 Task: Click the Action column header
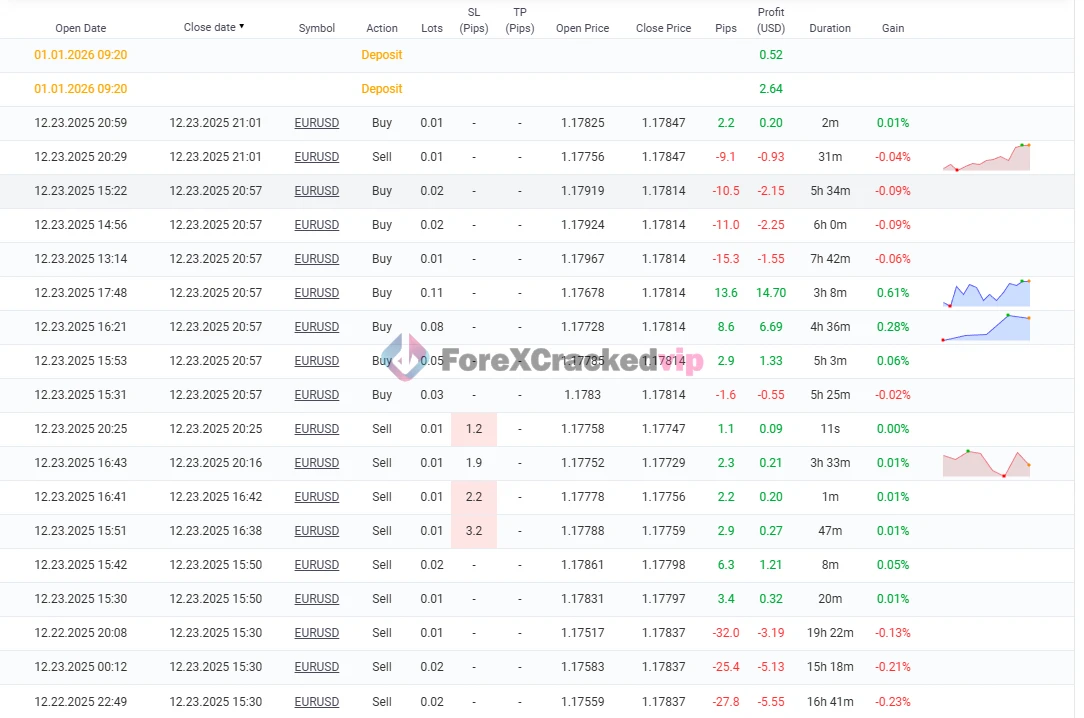381,28
